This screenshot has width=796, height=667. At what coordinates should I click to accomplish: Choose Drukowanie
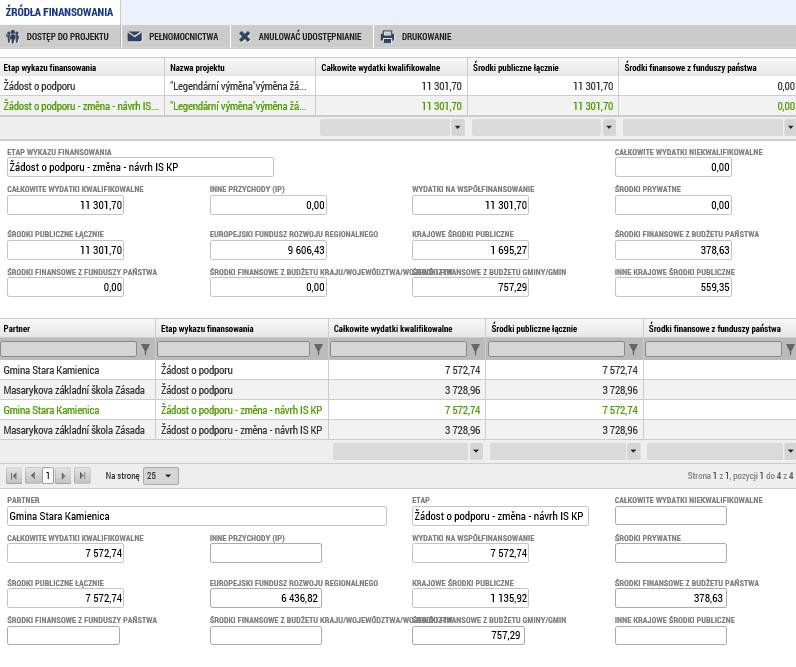(x=417, y=37)
